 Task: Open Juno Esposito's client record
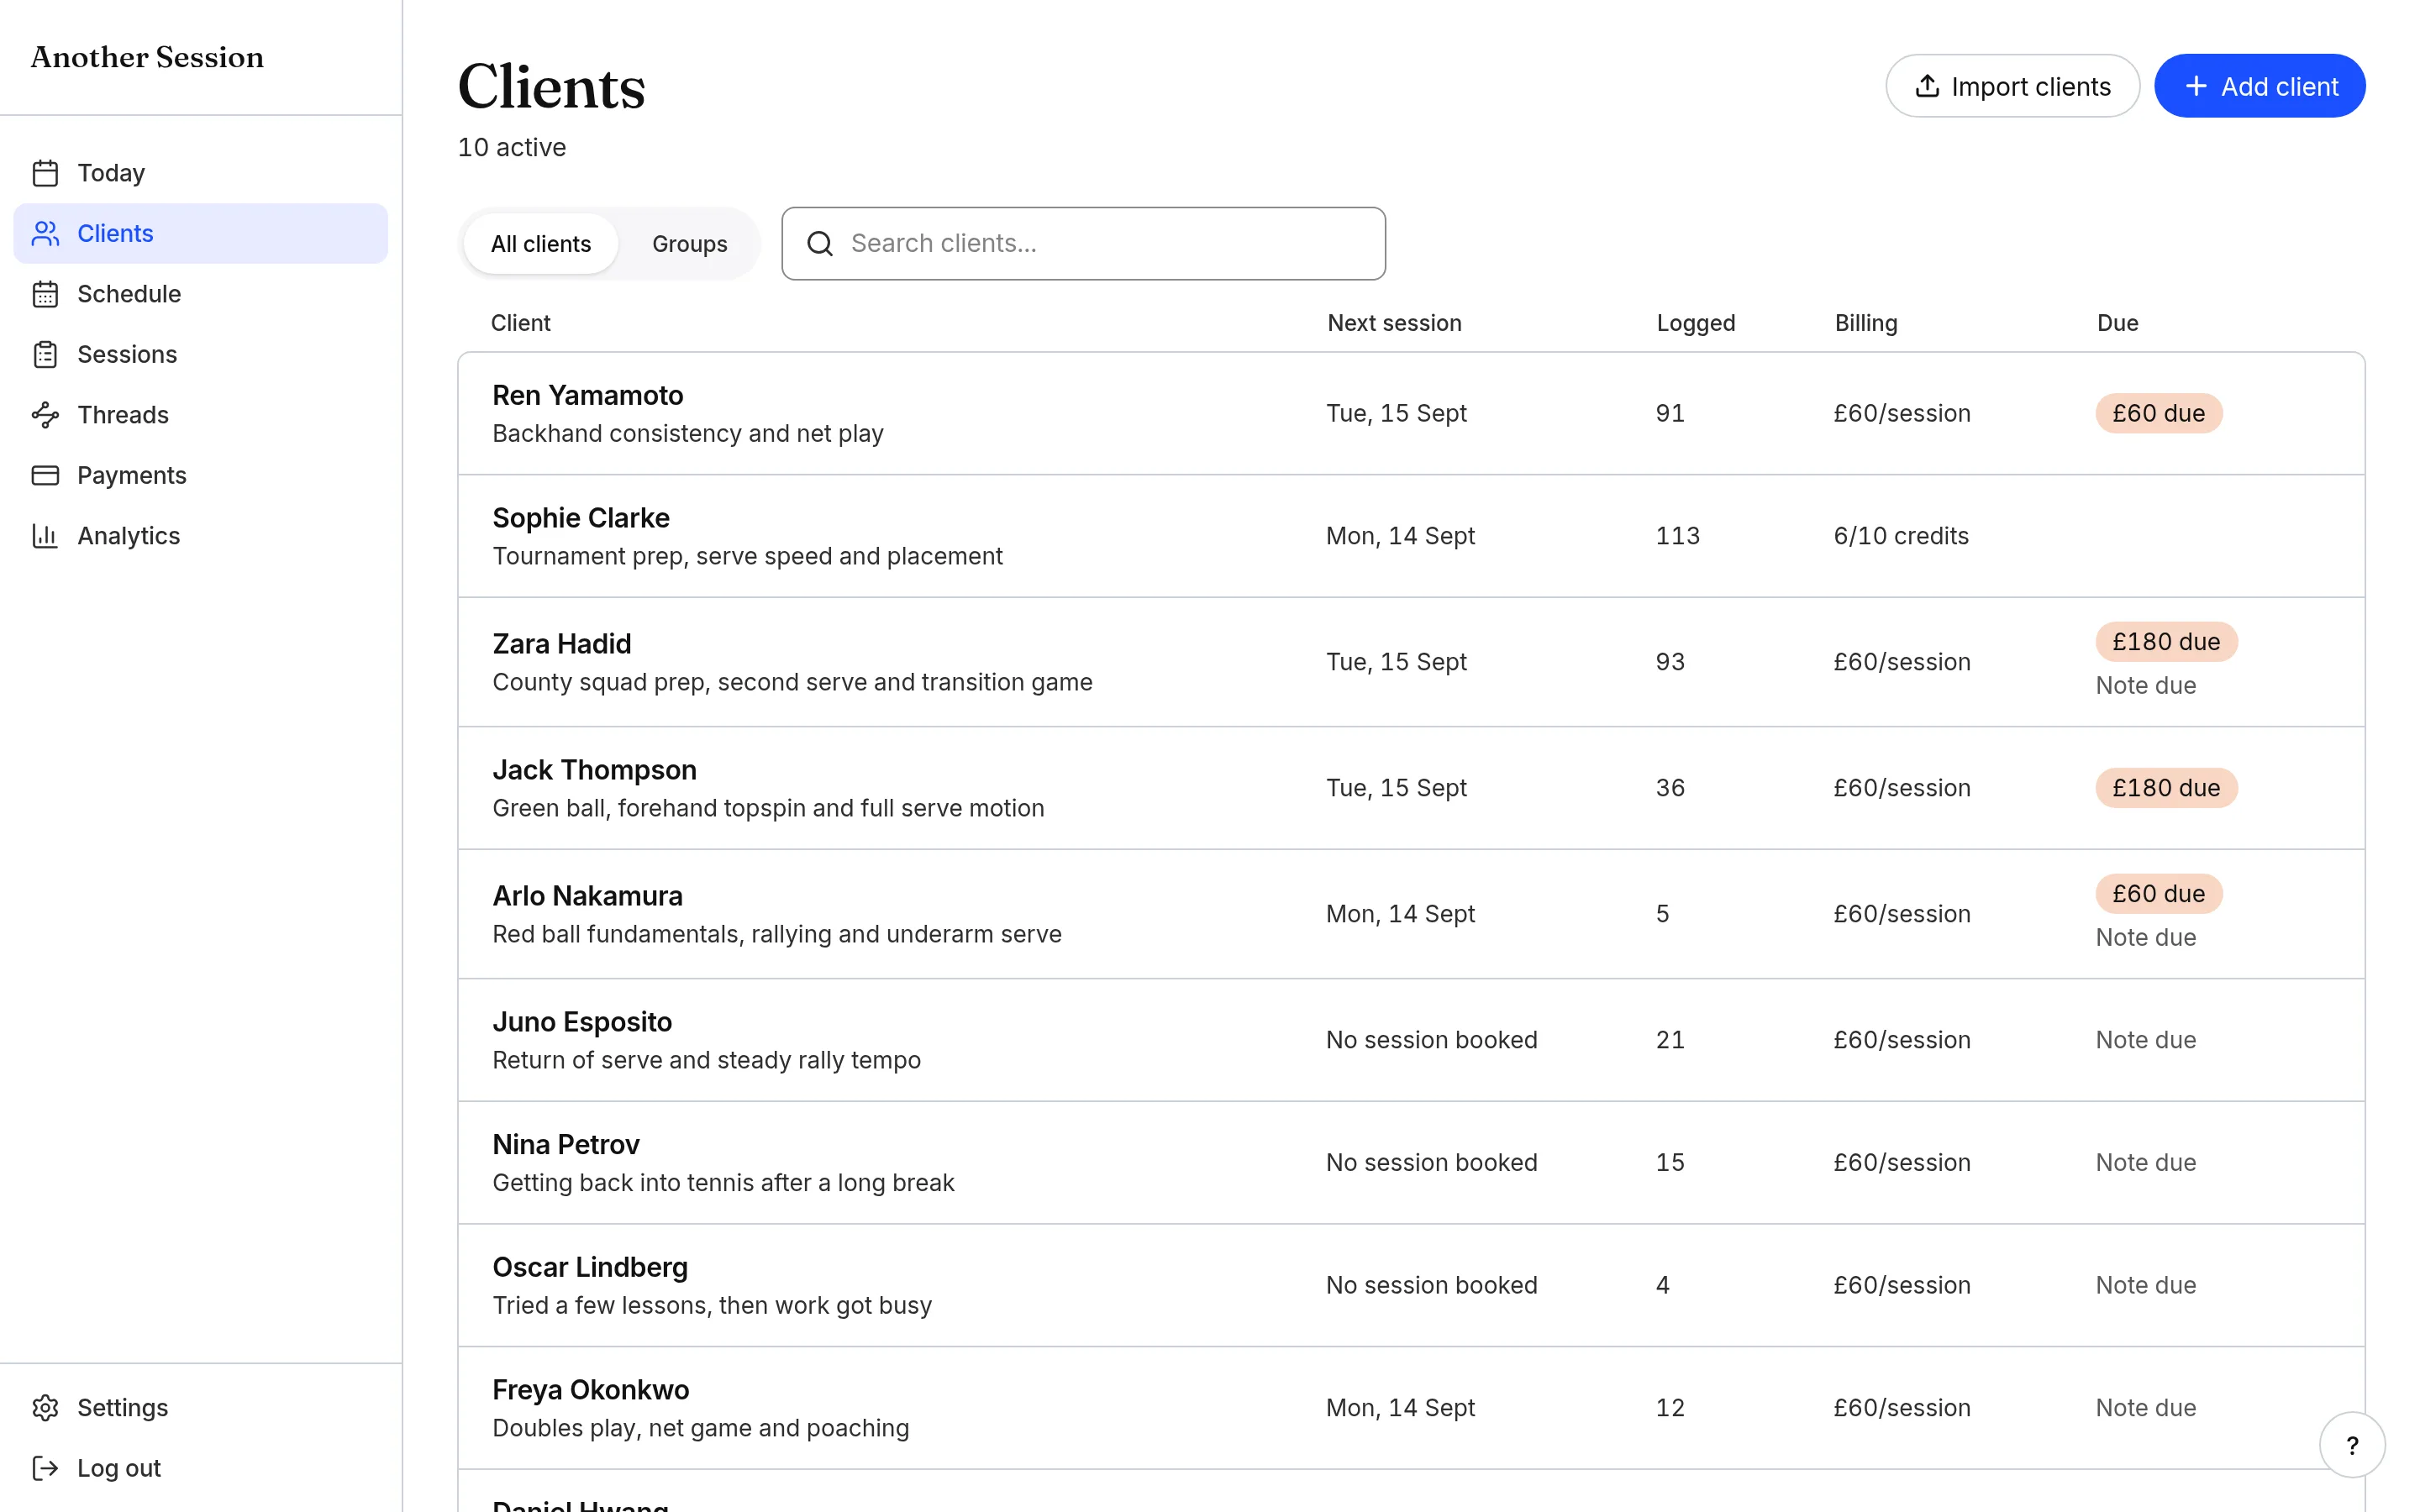1411,1040
